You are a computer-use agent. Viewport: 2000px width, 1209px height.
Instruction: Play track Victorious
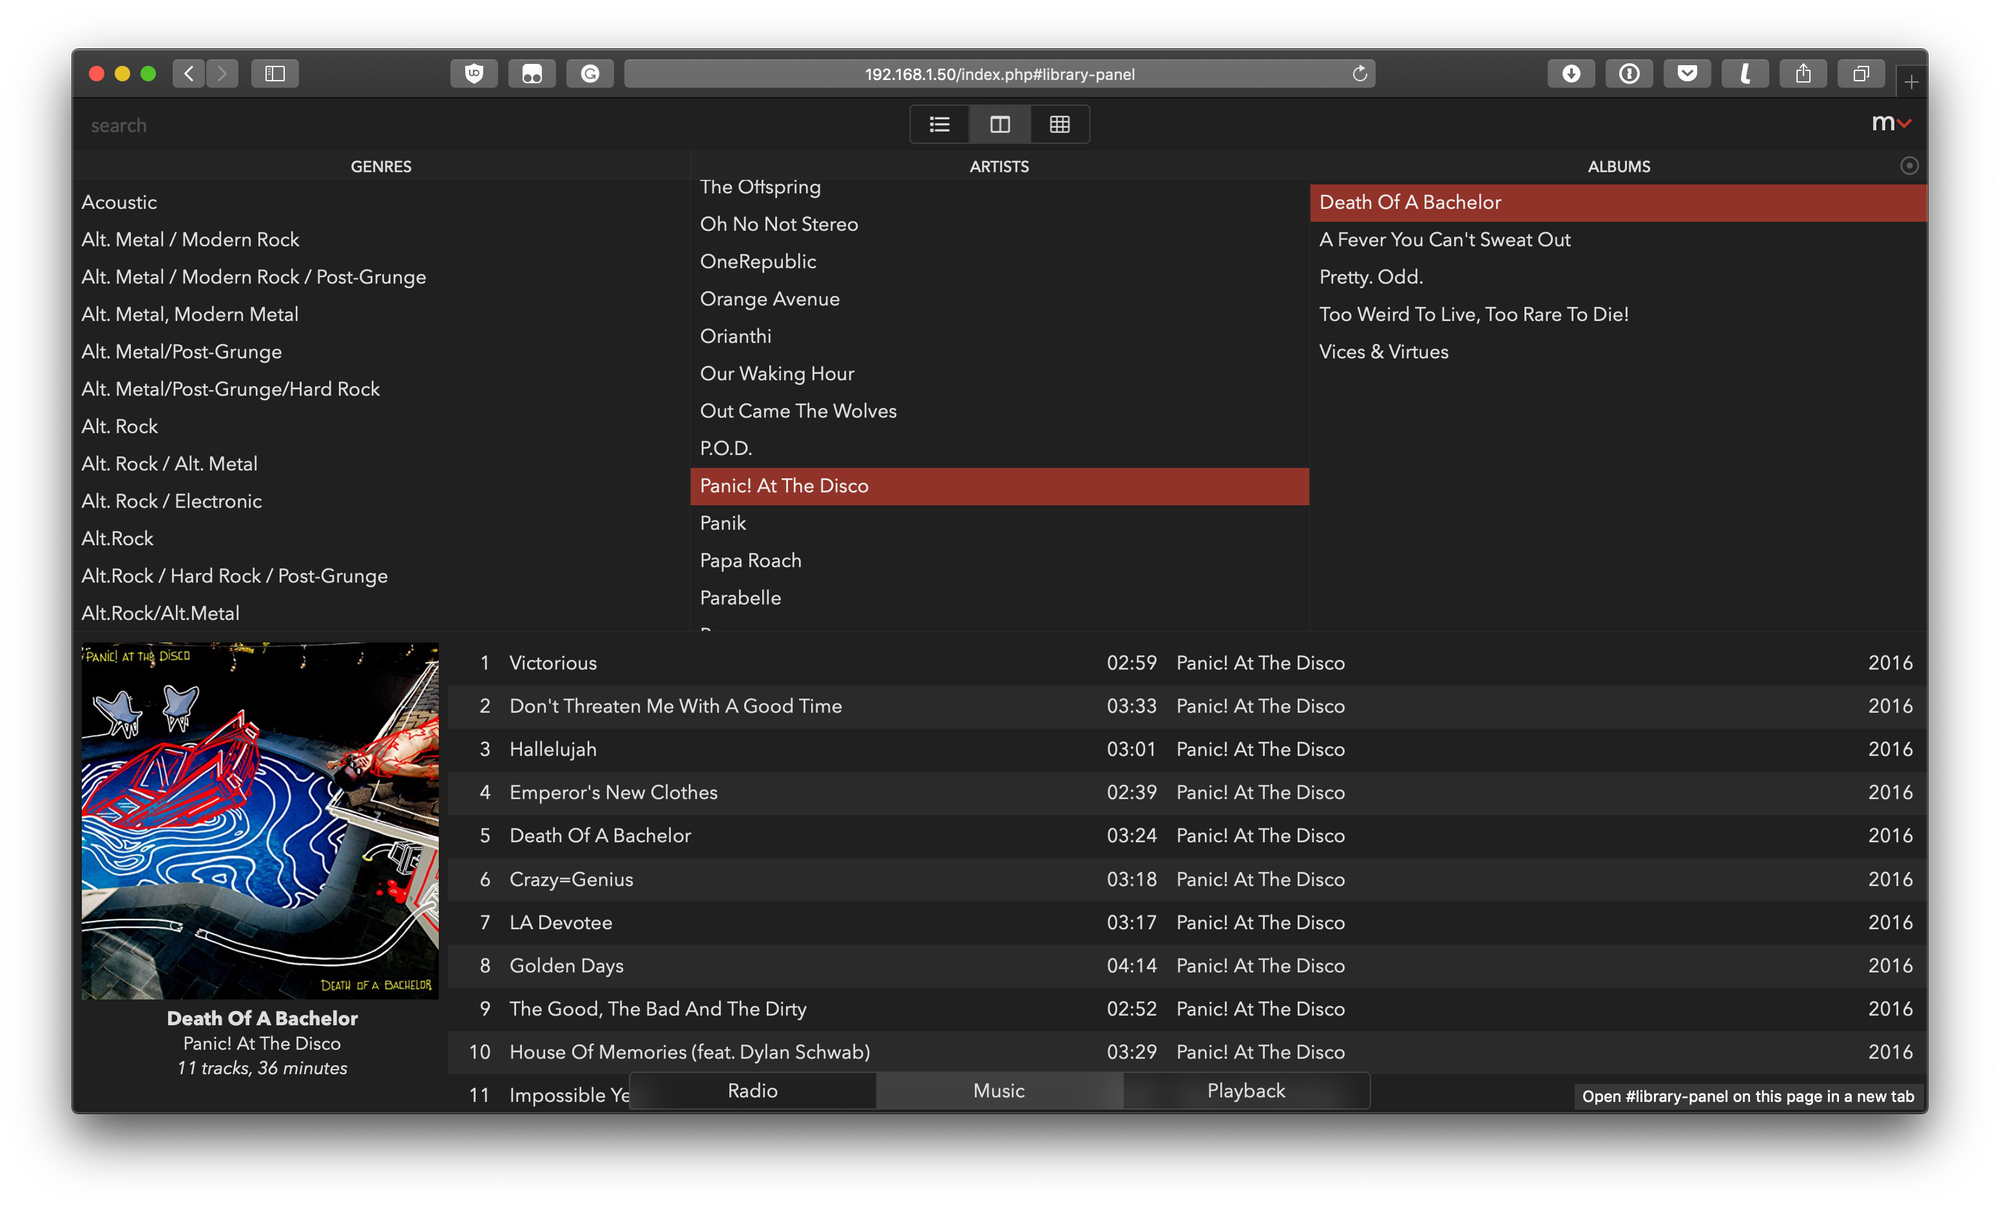point(1188,663)
